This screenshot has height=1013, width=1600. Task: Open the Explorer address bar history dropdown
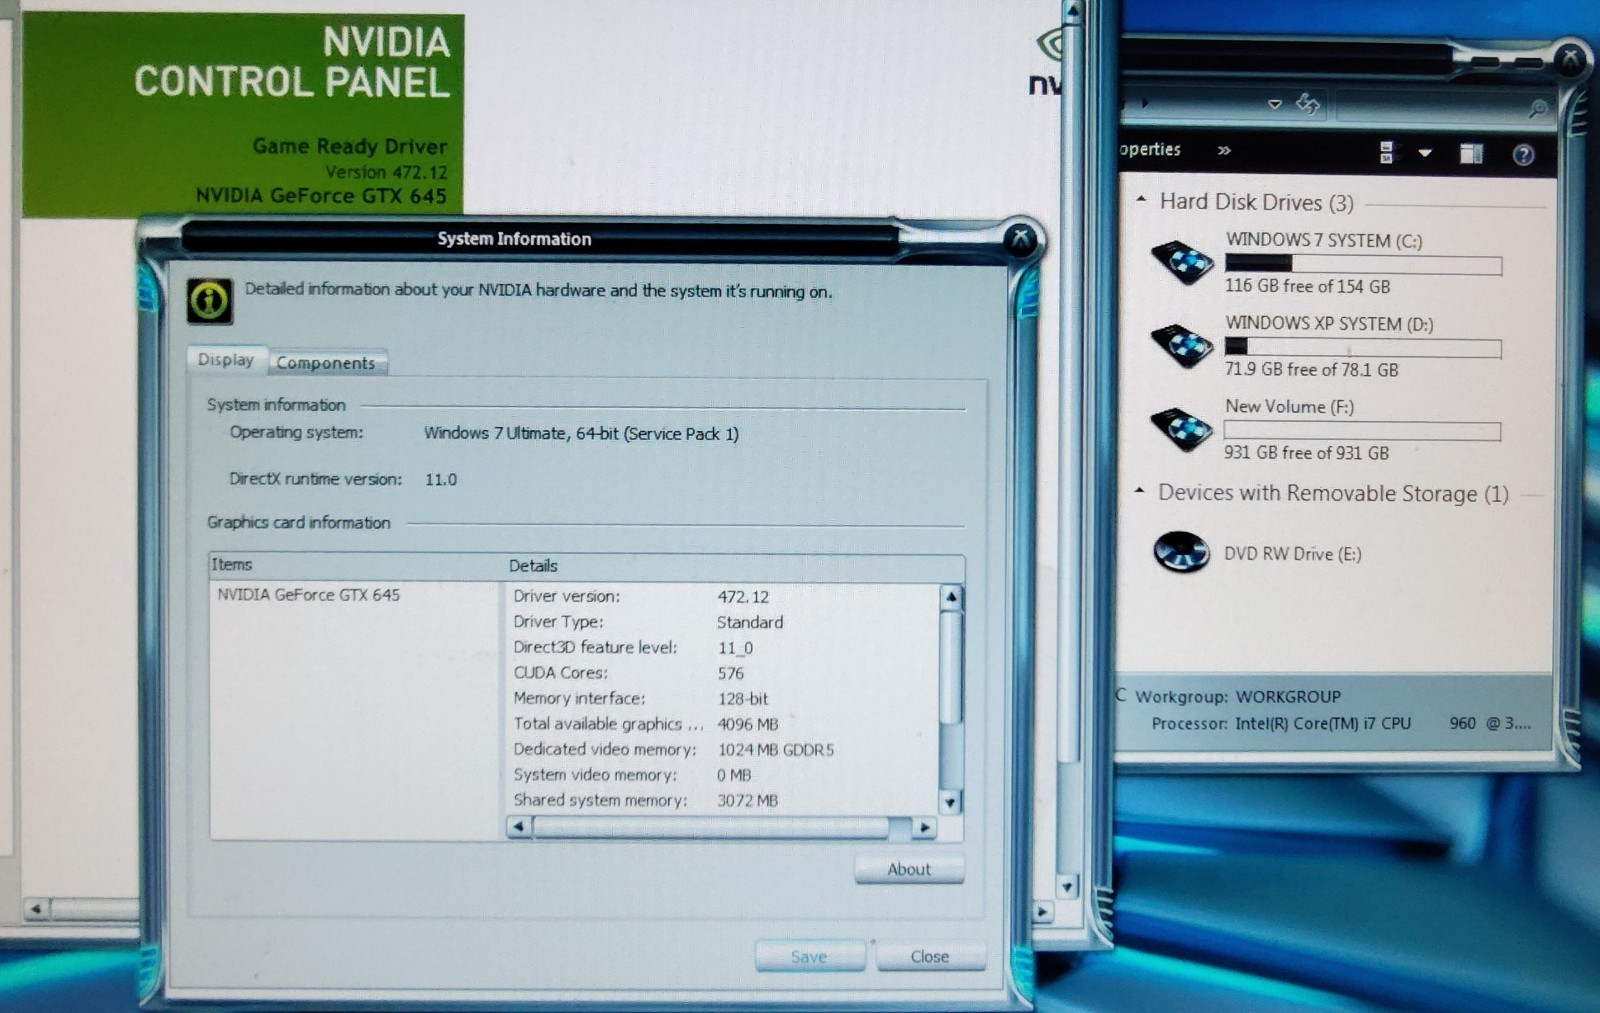point(1274,104)
